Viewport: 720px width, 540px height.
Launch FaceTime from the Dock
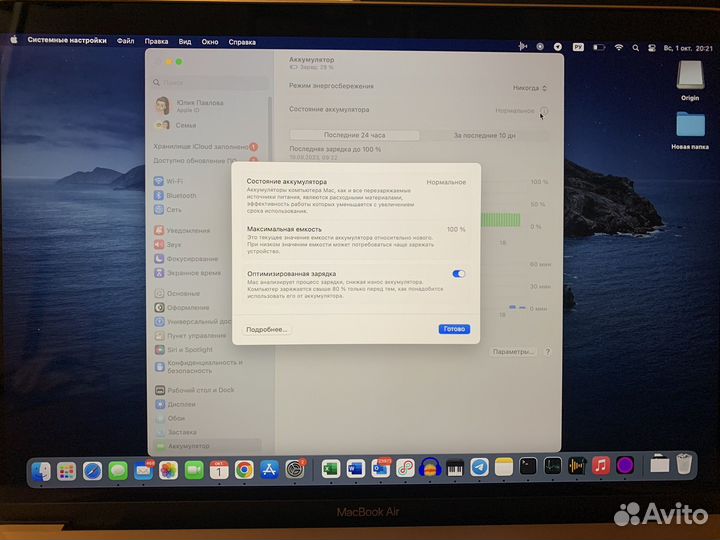tap(194, 470)
